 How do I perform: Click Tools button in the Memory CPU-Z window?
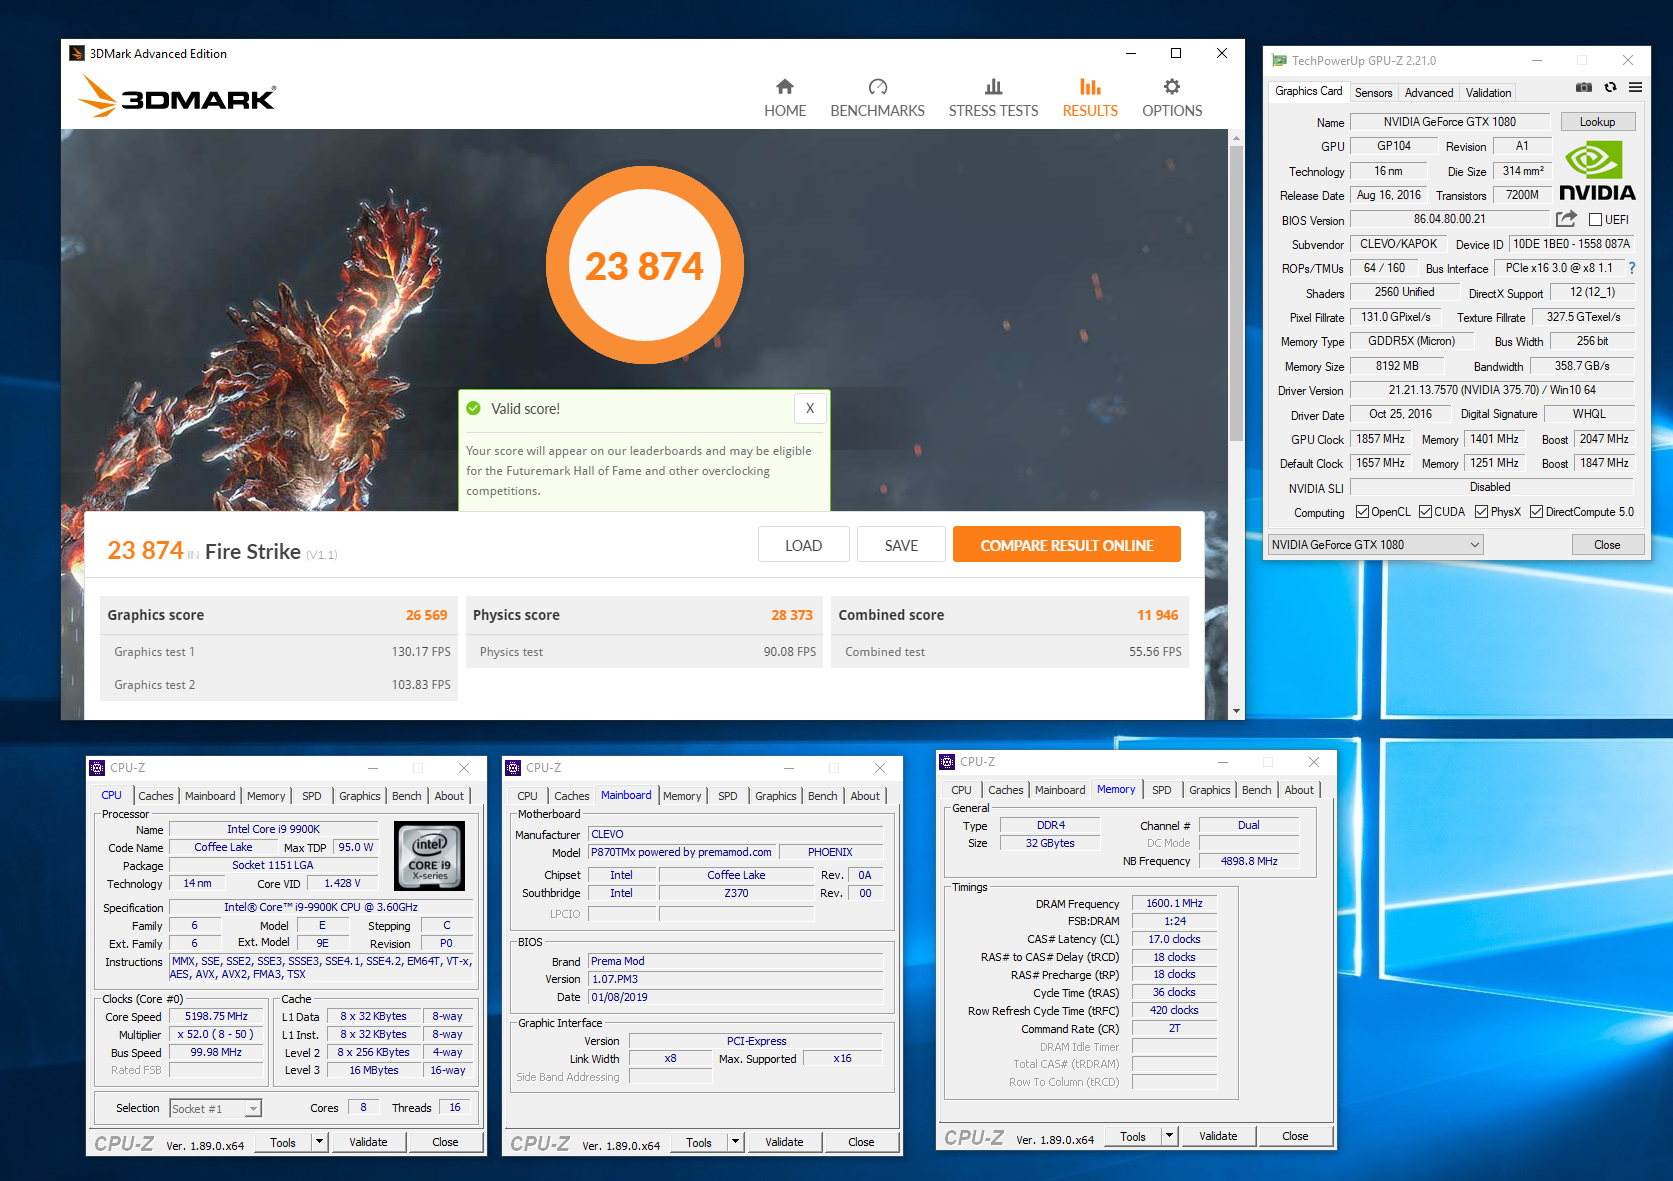coord(1132,1136)
